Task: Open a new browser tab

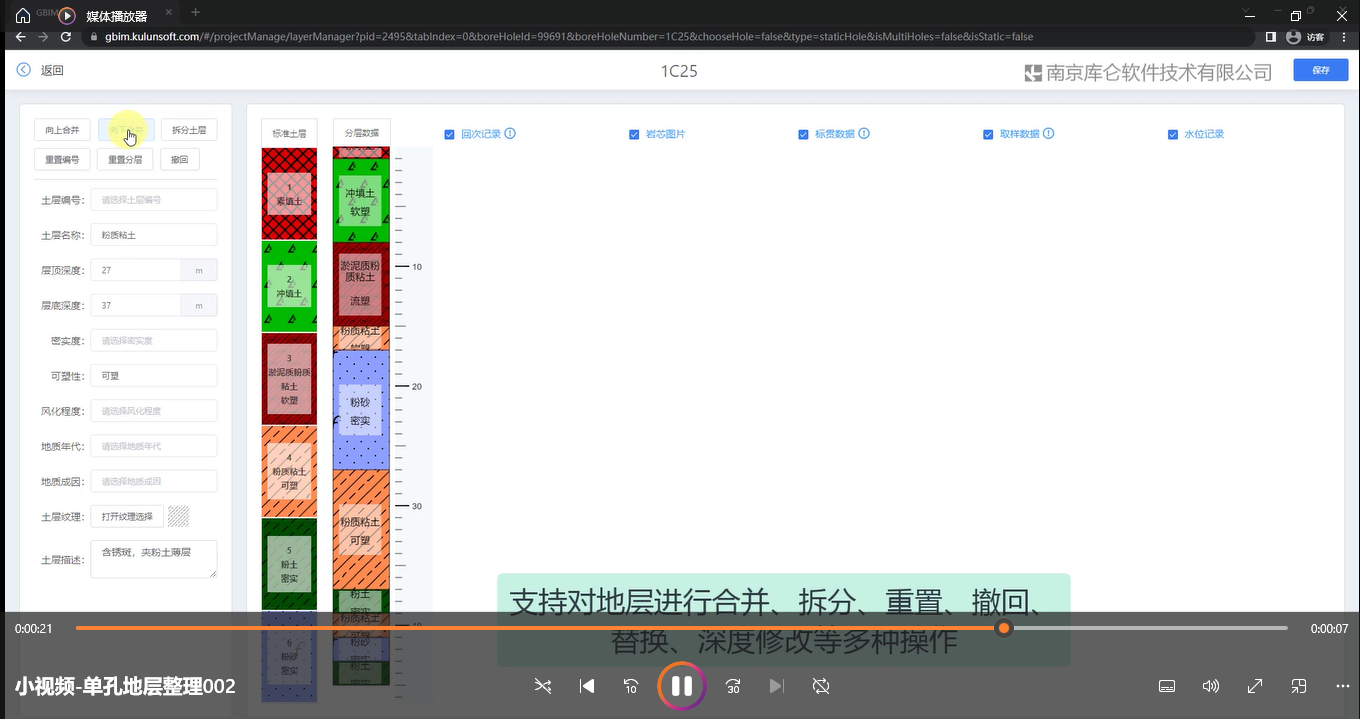Action: tap(195, 13)
